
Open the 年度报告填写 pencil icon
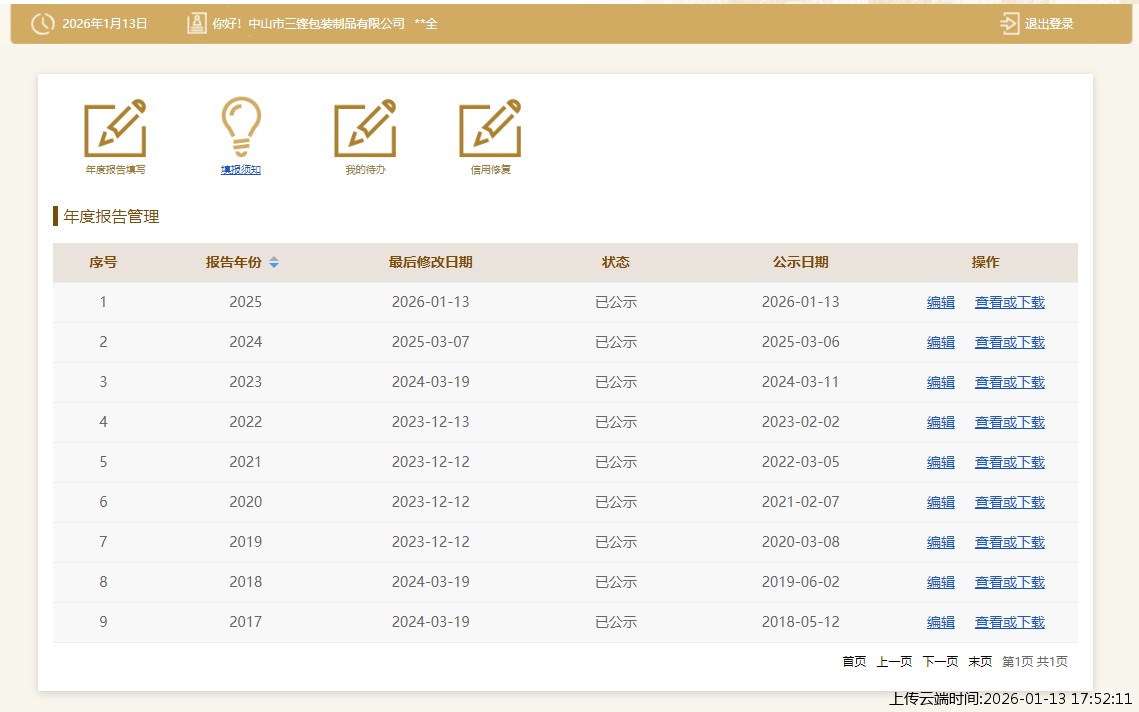115,129
